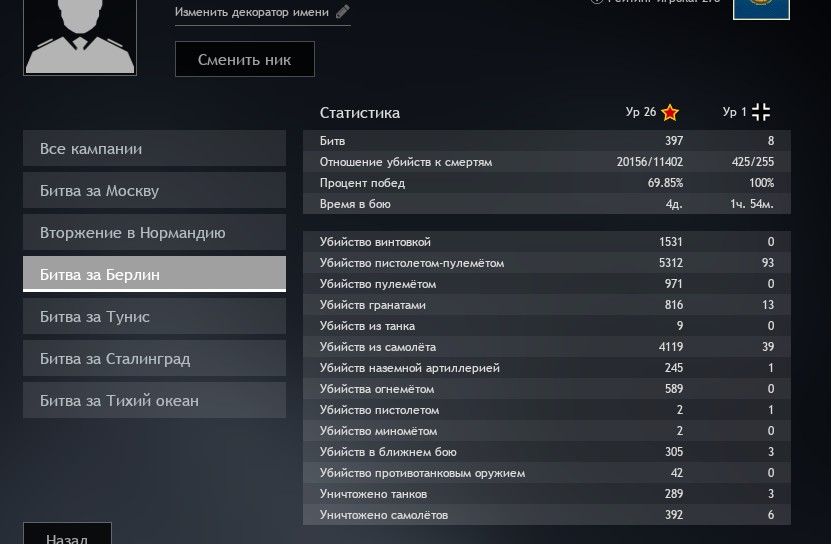Click the player avatar silhouette

[80, 35]
